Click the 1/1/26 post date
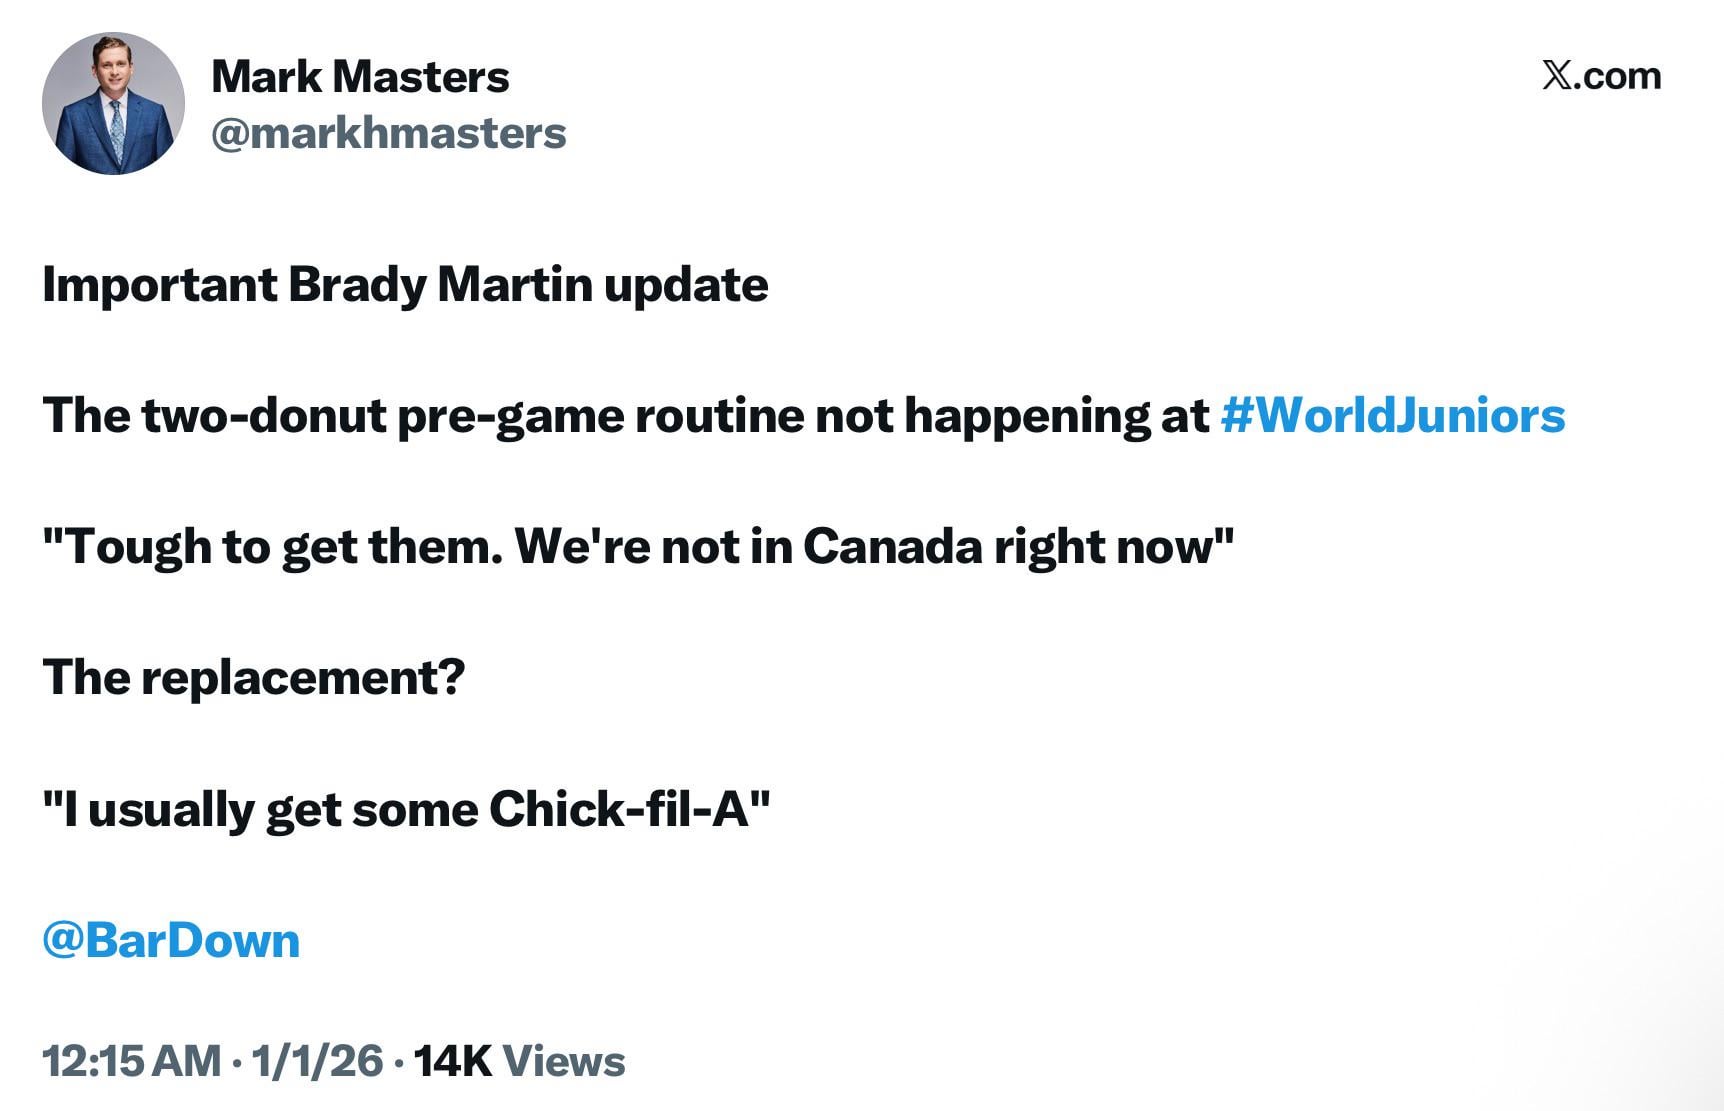 coord(317,1061)
